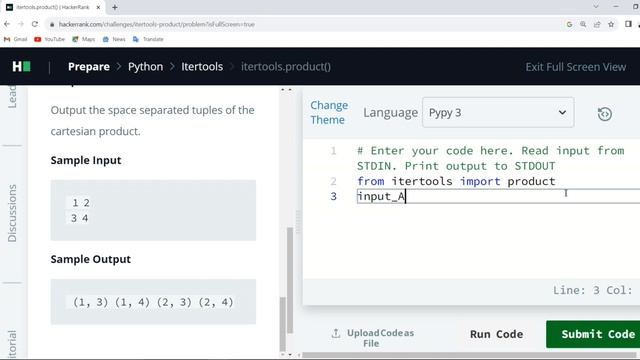Click the HackerRank logo icon
Viewport: 640px width, 360px height.
click(x=21, y=67)
